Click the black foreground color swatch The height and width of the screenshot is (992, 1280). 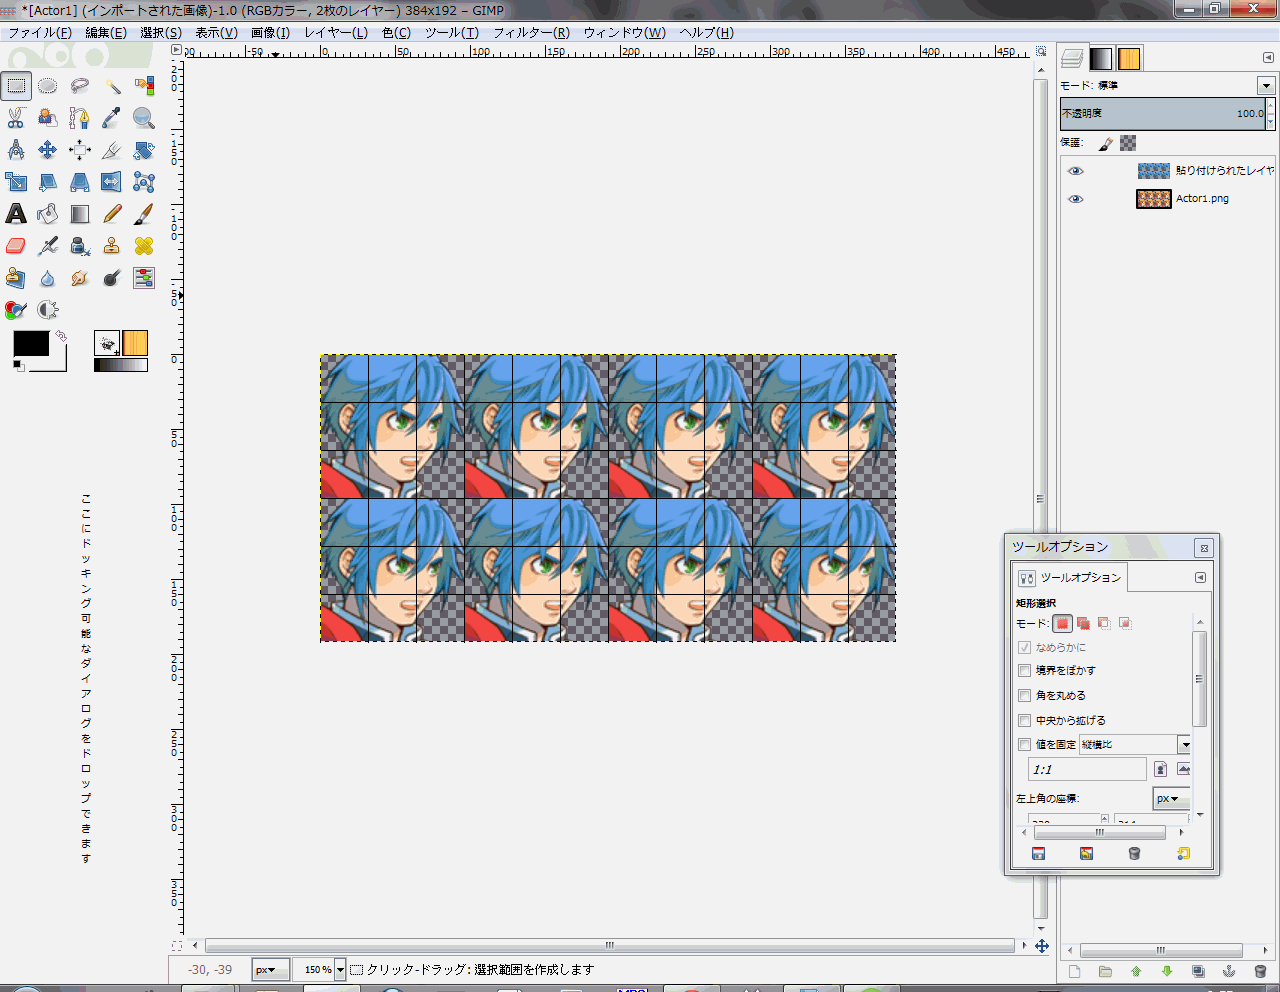click(x=30, y=344)
